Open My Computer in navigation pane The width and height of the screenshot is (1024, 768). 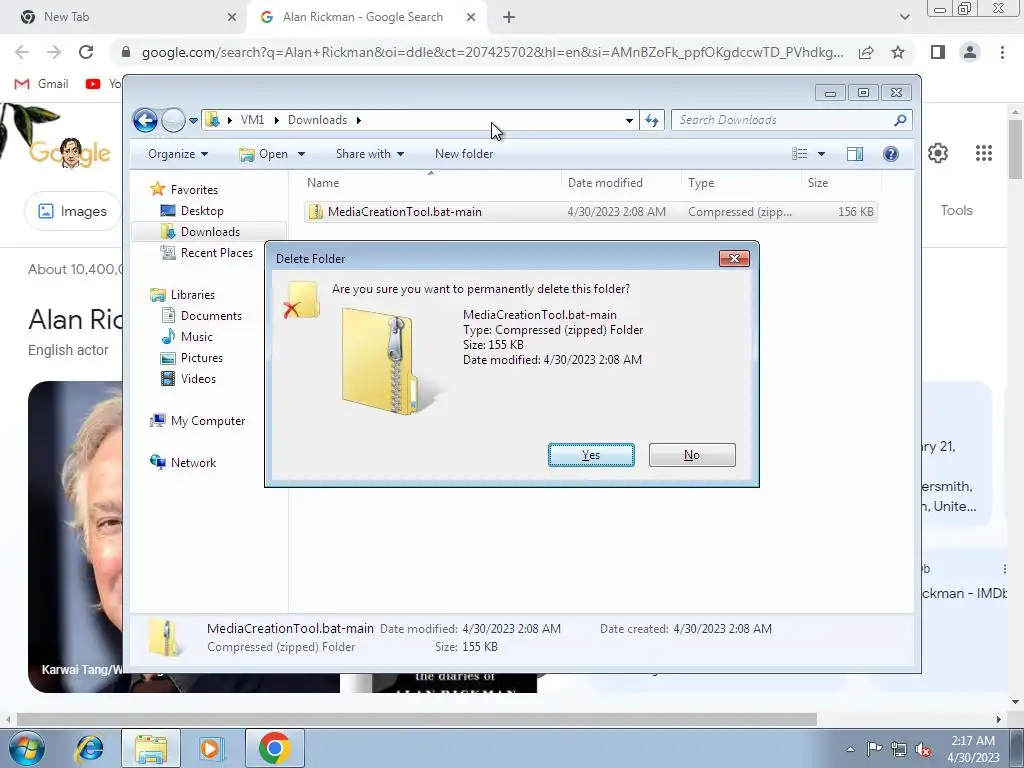208,421
